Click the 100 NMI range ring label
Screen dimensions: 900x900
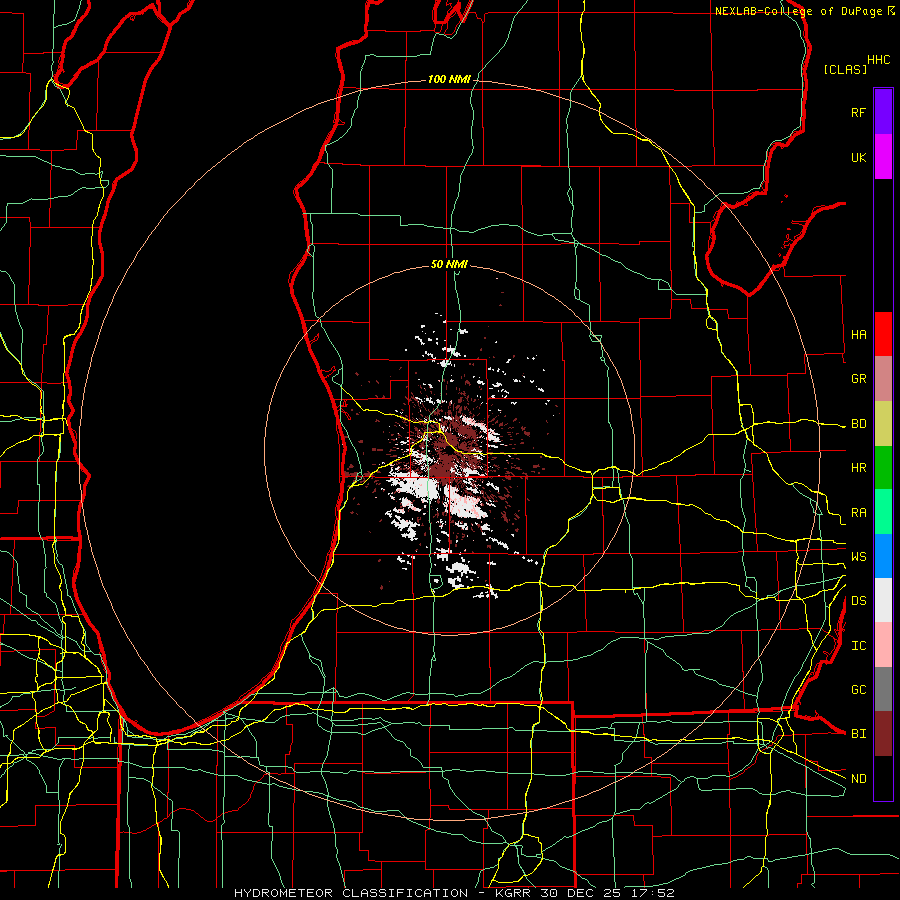coord(449,79)
